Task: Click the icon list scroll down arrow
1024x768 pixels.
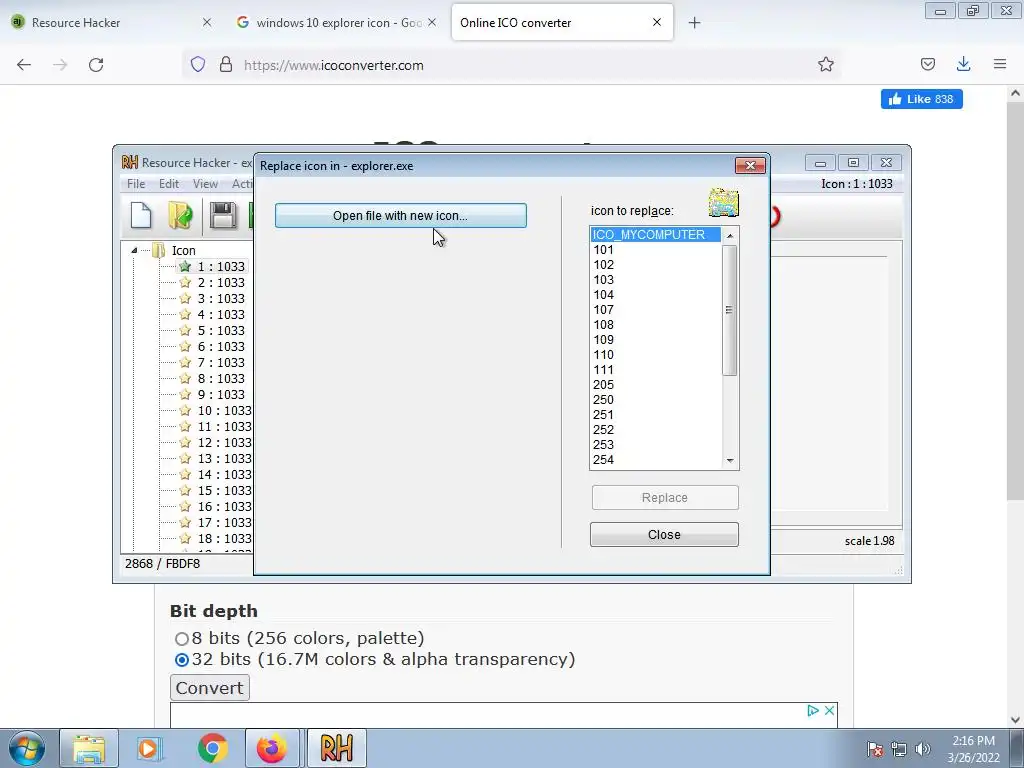Action: point(730,460)
